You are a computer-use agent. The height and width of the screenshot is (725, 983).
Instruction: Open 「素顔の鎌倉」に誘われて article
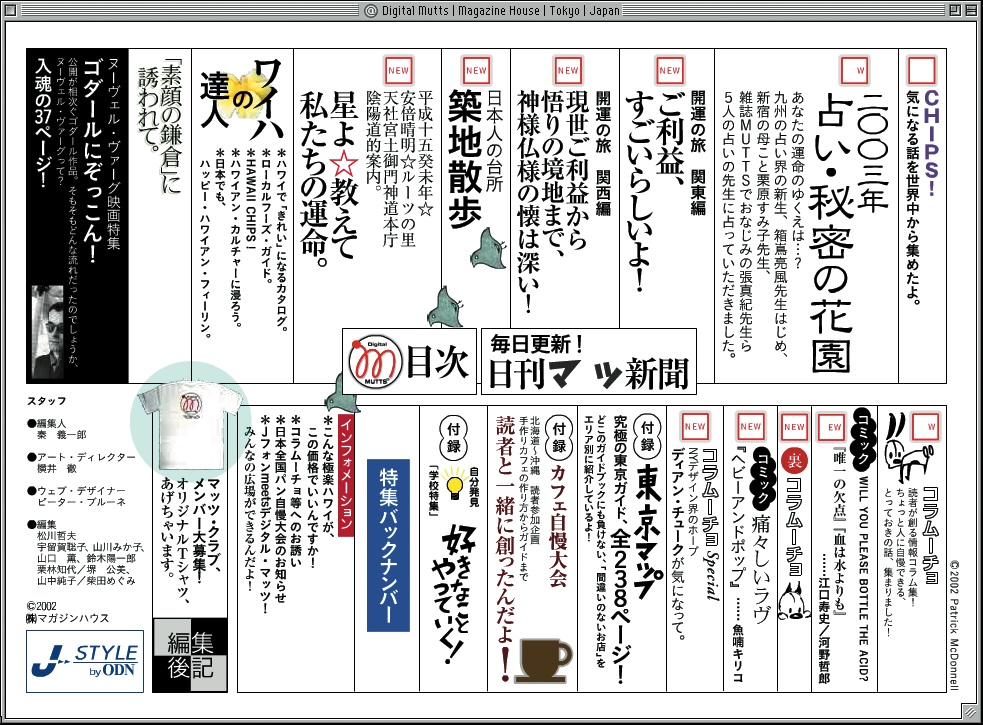coord(159,125)
